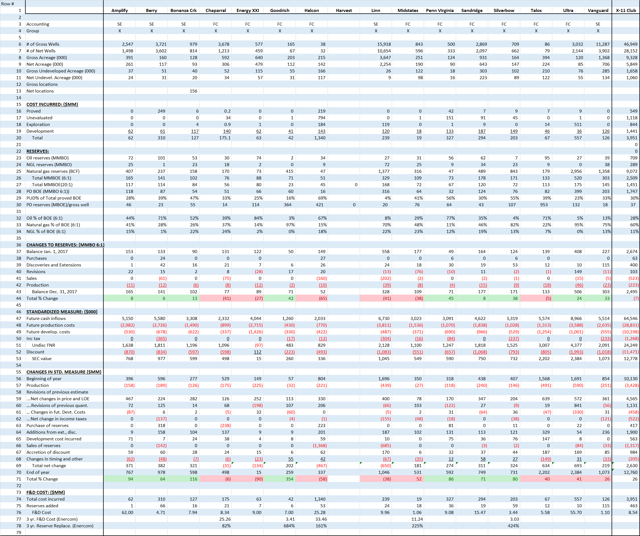This screenshot has height=536, width=640.
Task: Click the 'Harvest' column header
Action: (344, 11)
